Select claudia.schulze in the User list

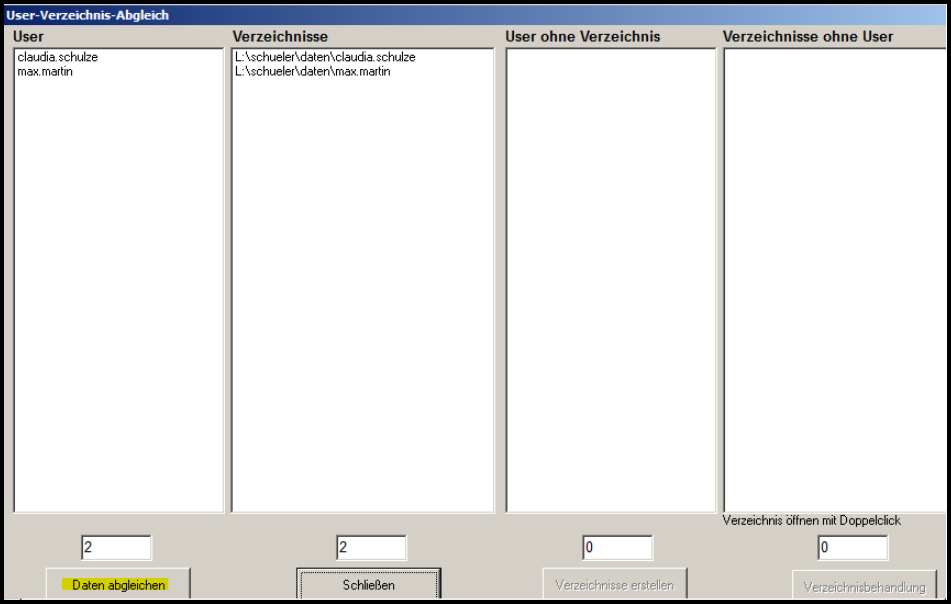58,58
